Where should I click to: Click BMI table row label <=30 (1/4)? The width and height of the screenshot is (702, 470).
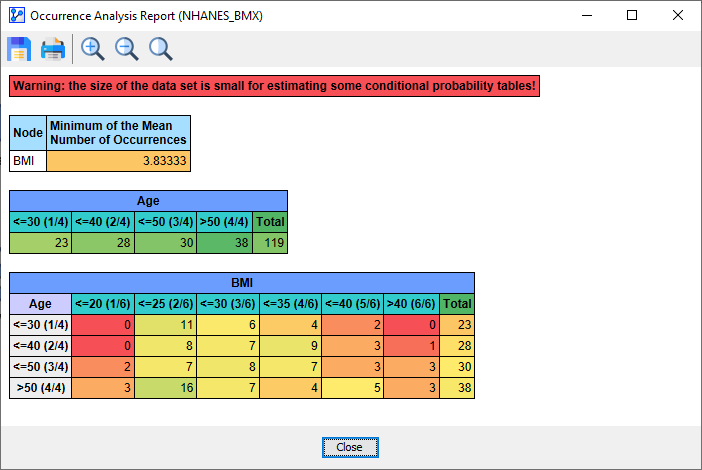pyautogui.click(x=40, y=325)
